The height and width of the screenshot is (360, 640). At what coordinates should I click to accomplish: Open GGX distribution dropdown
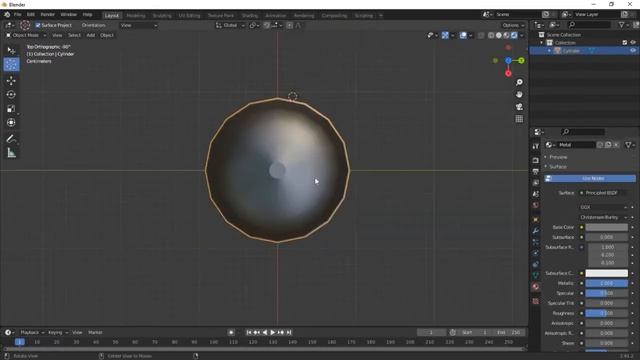point(603,207)
